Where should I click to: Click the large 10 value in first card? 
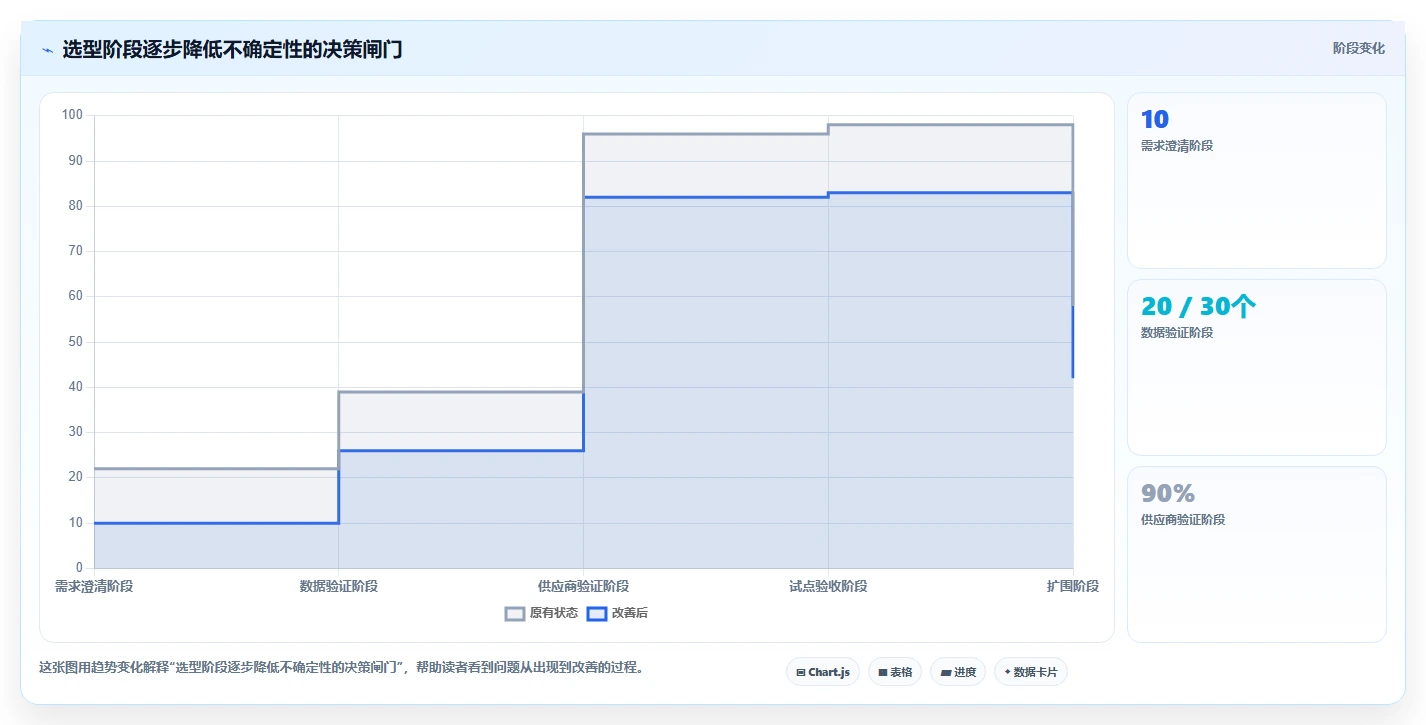coord(1155,120)
